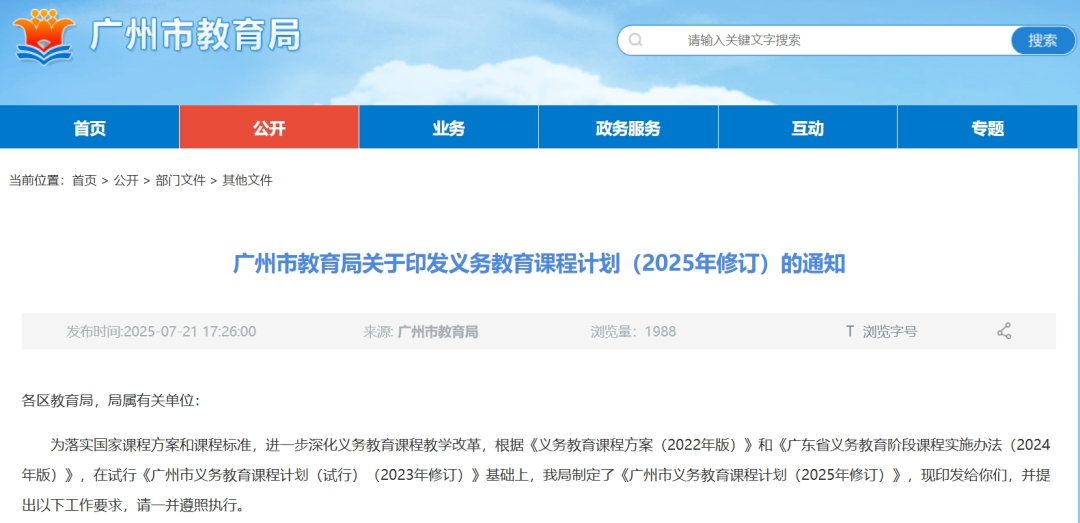Open 其他文件 breadcrumb link

point(247,181)
